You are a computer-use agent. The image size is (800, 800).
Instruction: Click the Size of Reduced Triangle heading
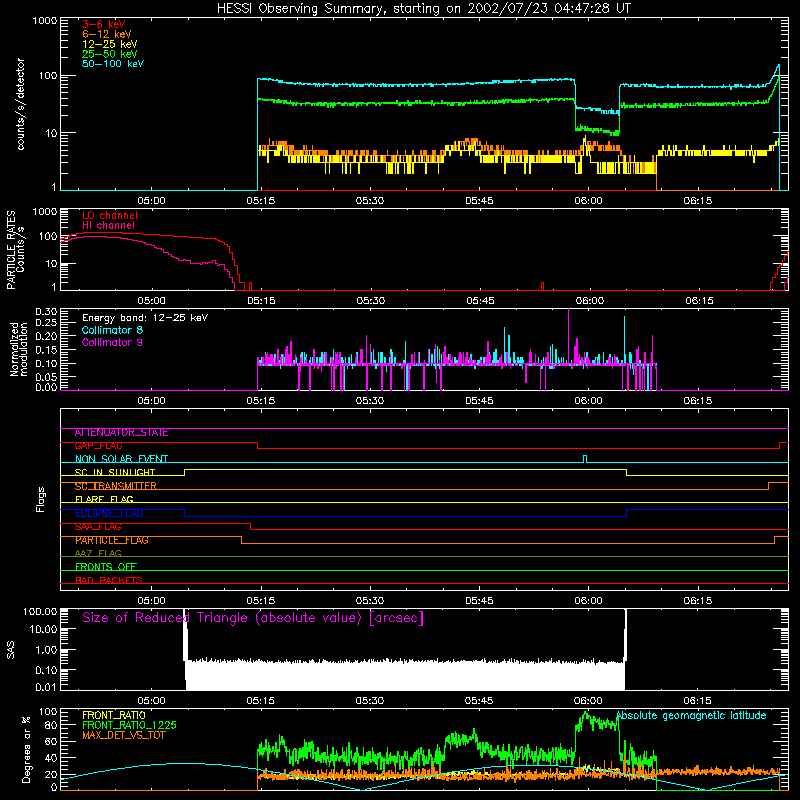pos(253,618)
